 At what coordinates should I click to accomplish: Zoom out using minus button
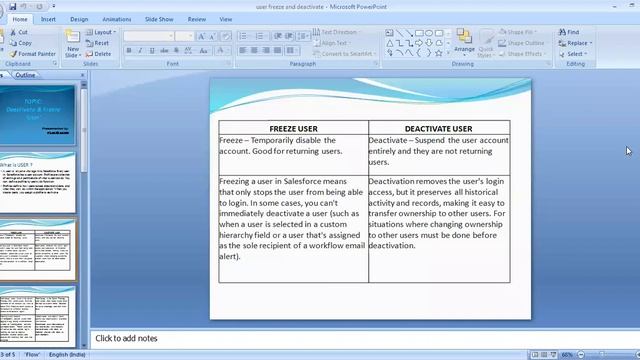click(x=581, y=355)
